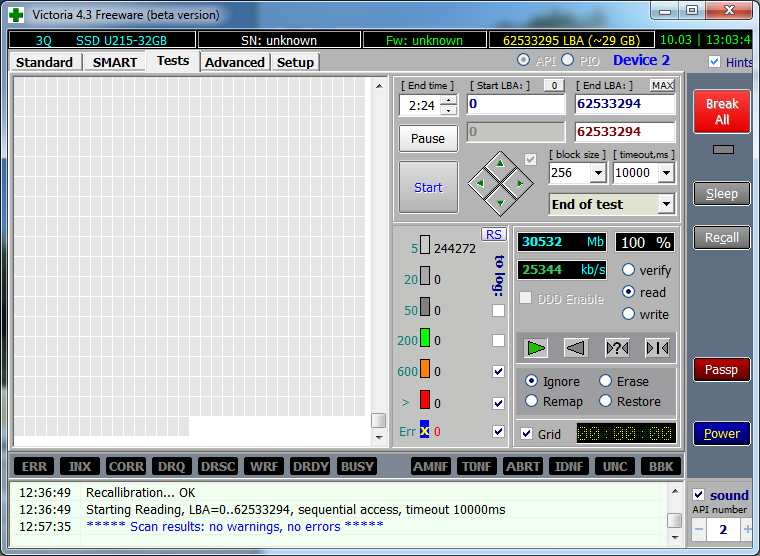
Task: Click the Start LBA input field
Action: 516,104
